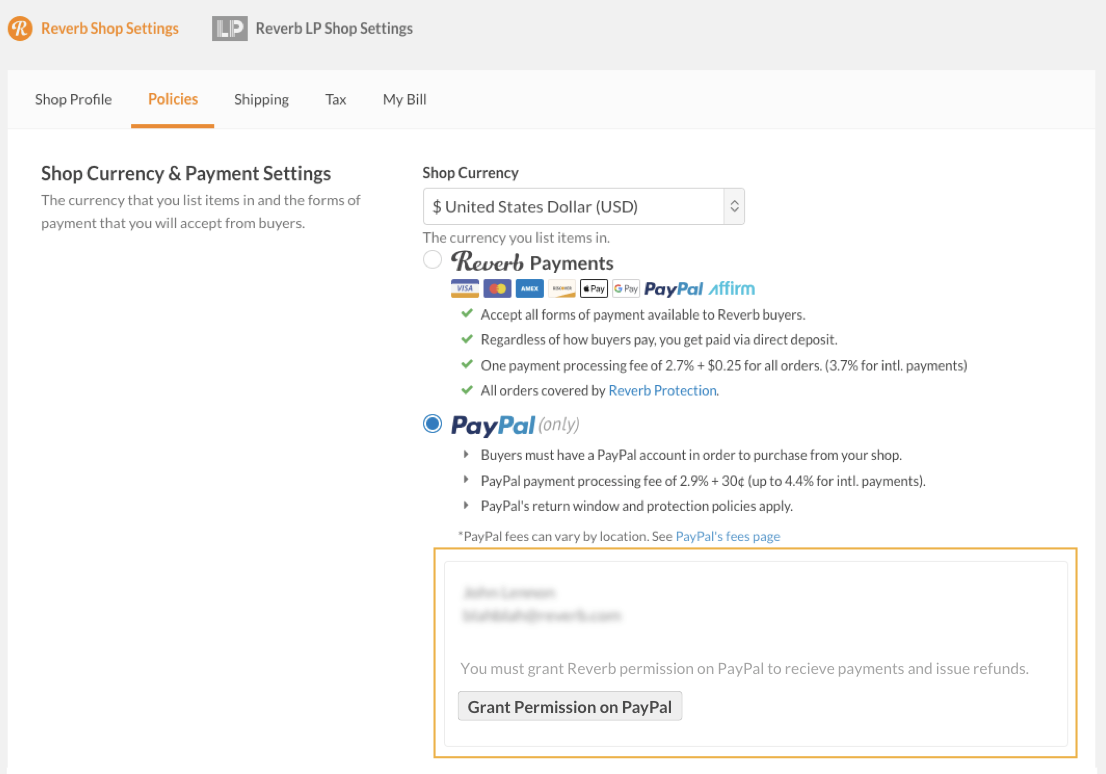This screenshot has height=774, width=1106.
Task: Select the Reverb Payments radio button
Action: [x=432, y=260]
